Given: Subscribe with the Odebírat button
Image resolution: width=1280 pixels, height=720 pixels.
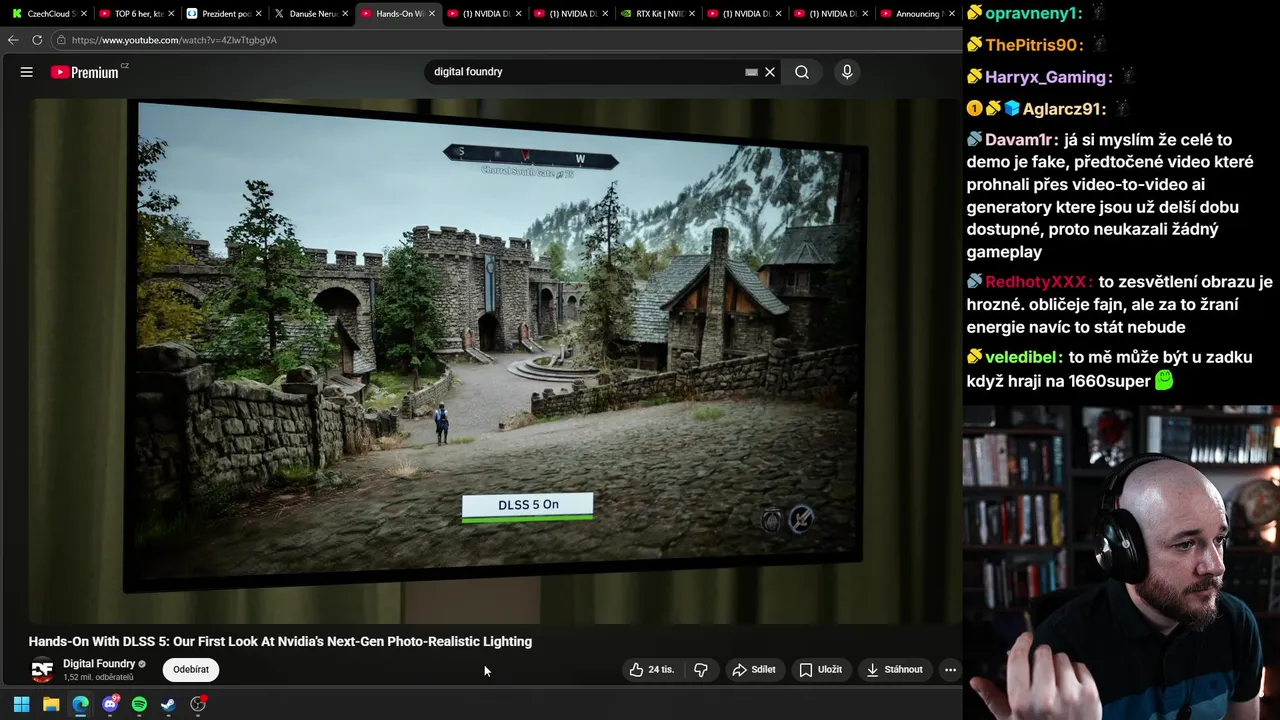Looking at the screenshot, I should pos(191,670).
